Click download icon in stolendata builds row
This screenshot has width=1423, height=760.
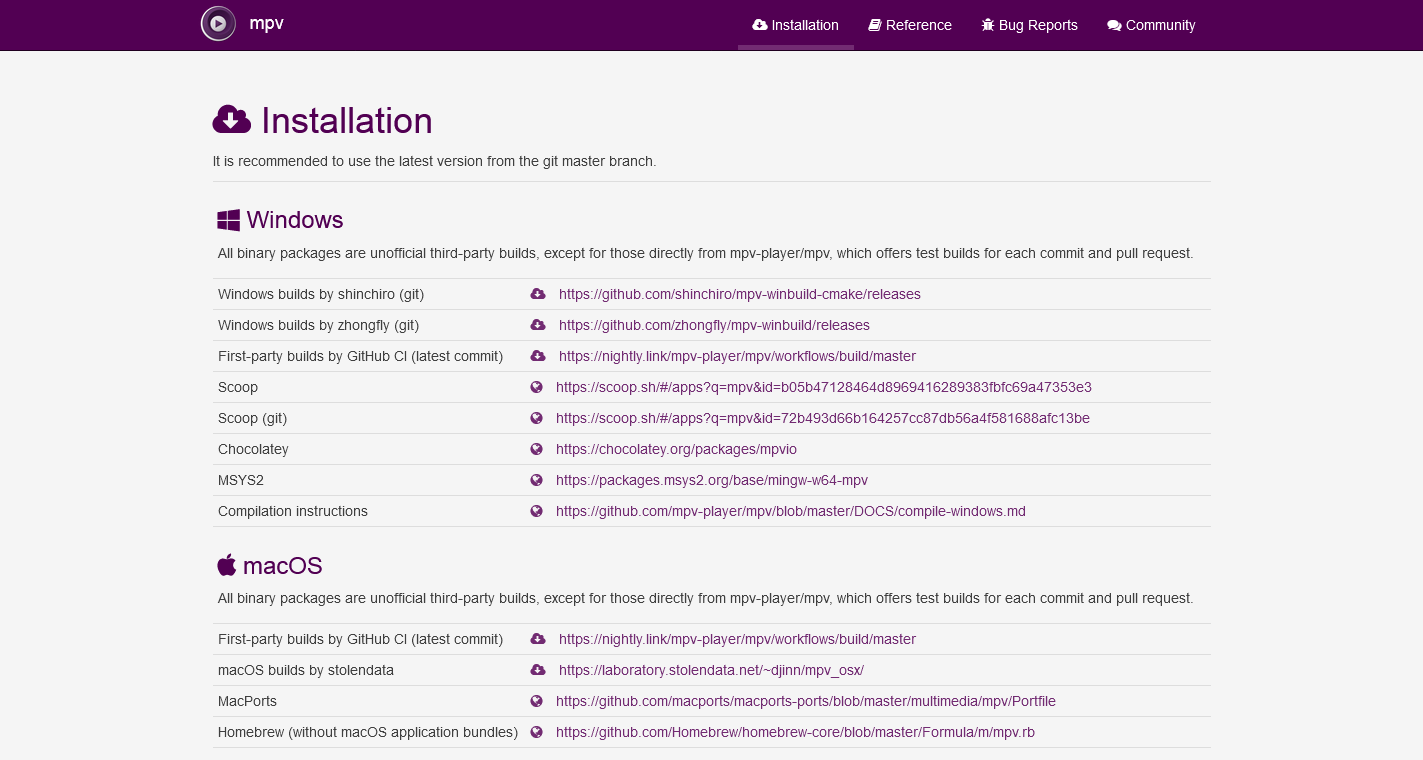(538, 670)
